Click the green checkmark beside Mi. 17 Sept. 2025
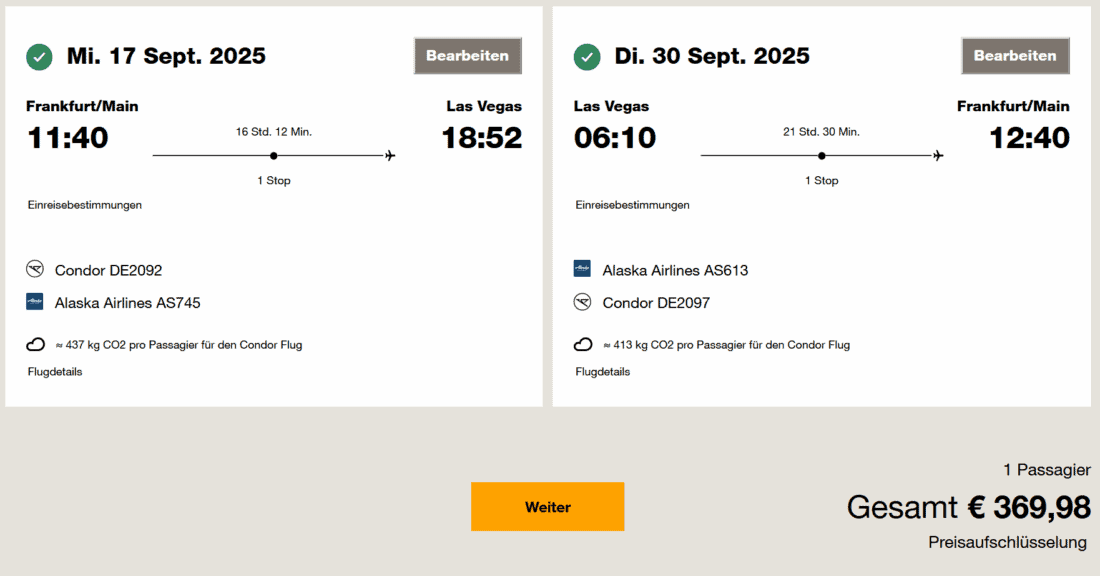The width and height of the screenshot is (1100, 576). (40, 57)
